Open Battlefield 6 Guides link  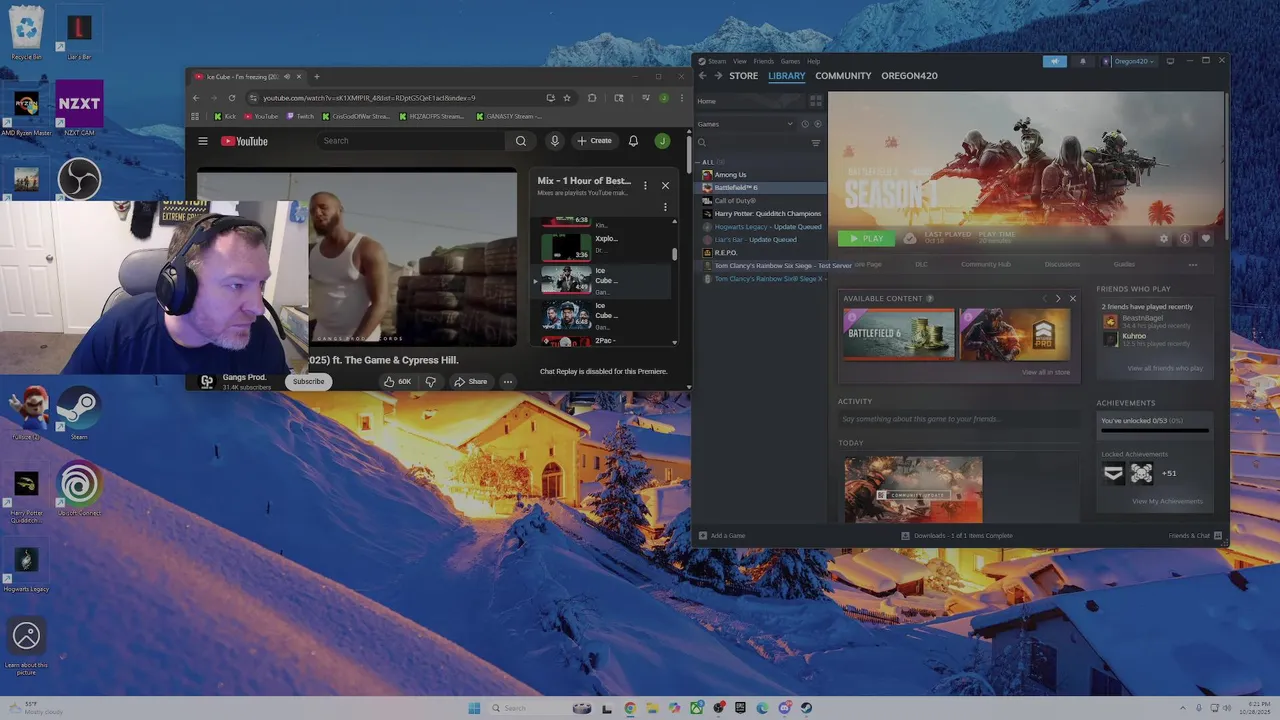pos(1124,264)
